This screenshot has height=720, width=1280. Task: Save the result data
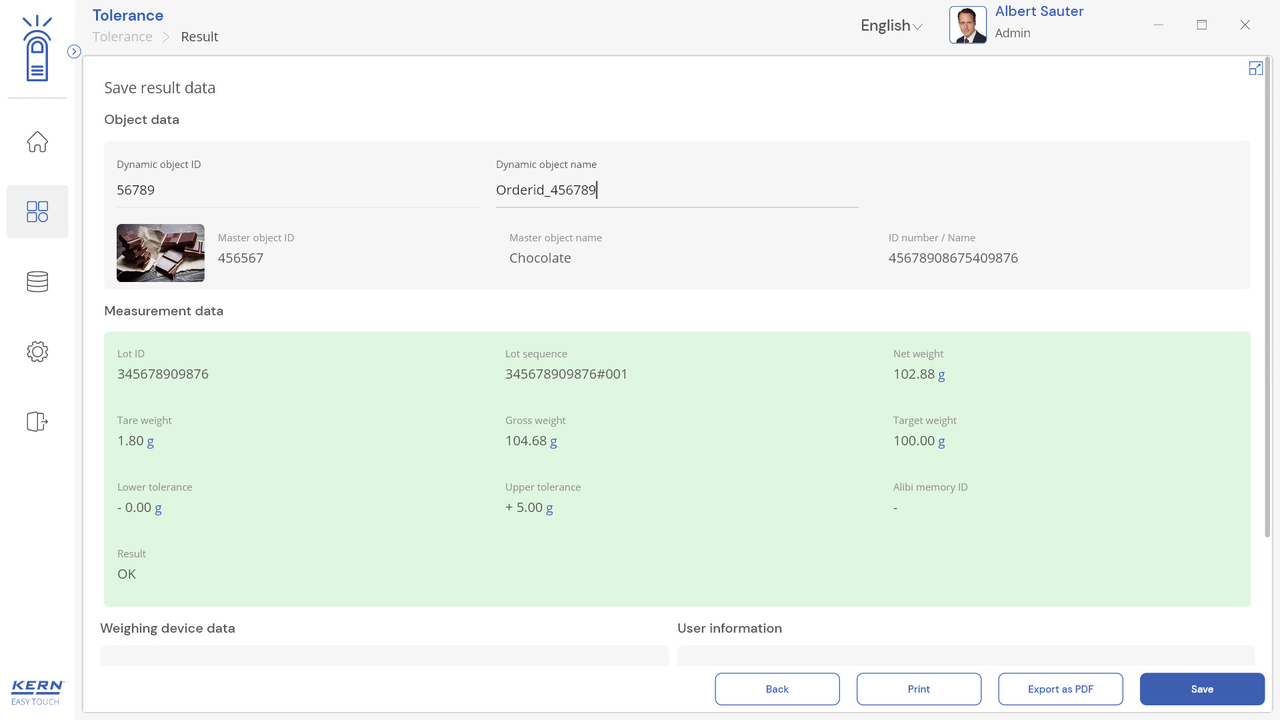[x=1202, y=689]
